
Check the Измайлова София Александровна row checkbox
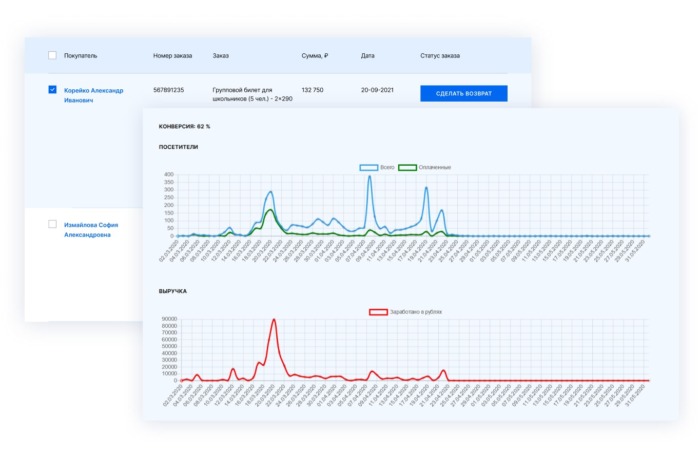[53, 225]
